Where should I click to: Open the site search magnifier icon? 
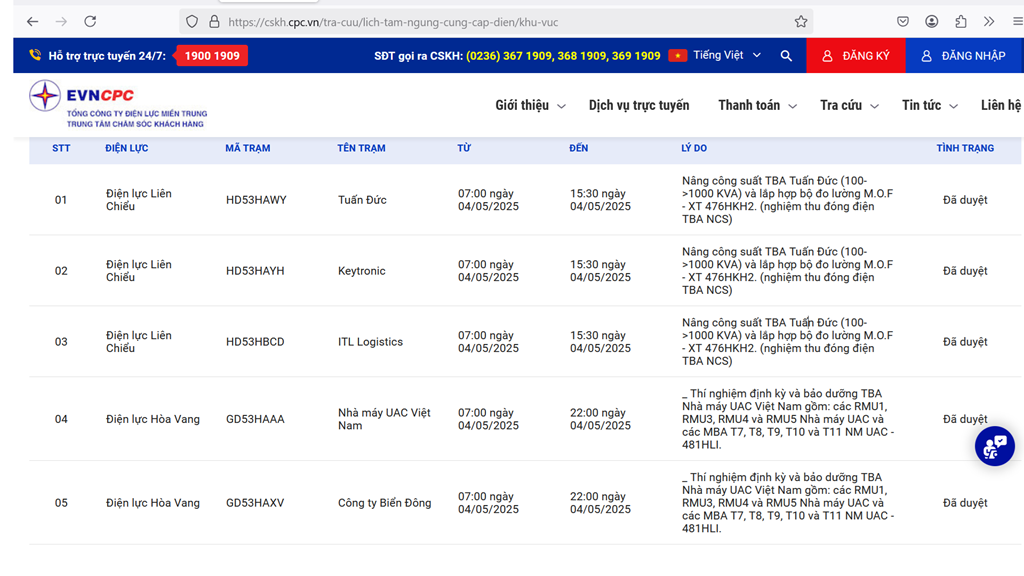786,56
